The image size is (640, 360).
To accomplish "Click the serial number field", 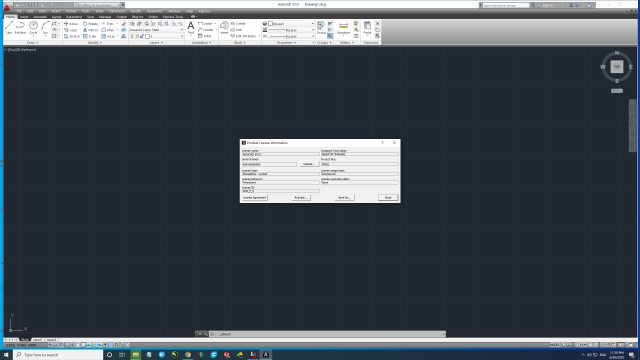I will coord(269,164).
